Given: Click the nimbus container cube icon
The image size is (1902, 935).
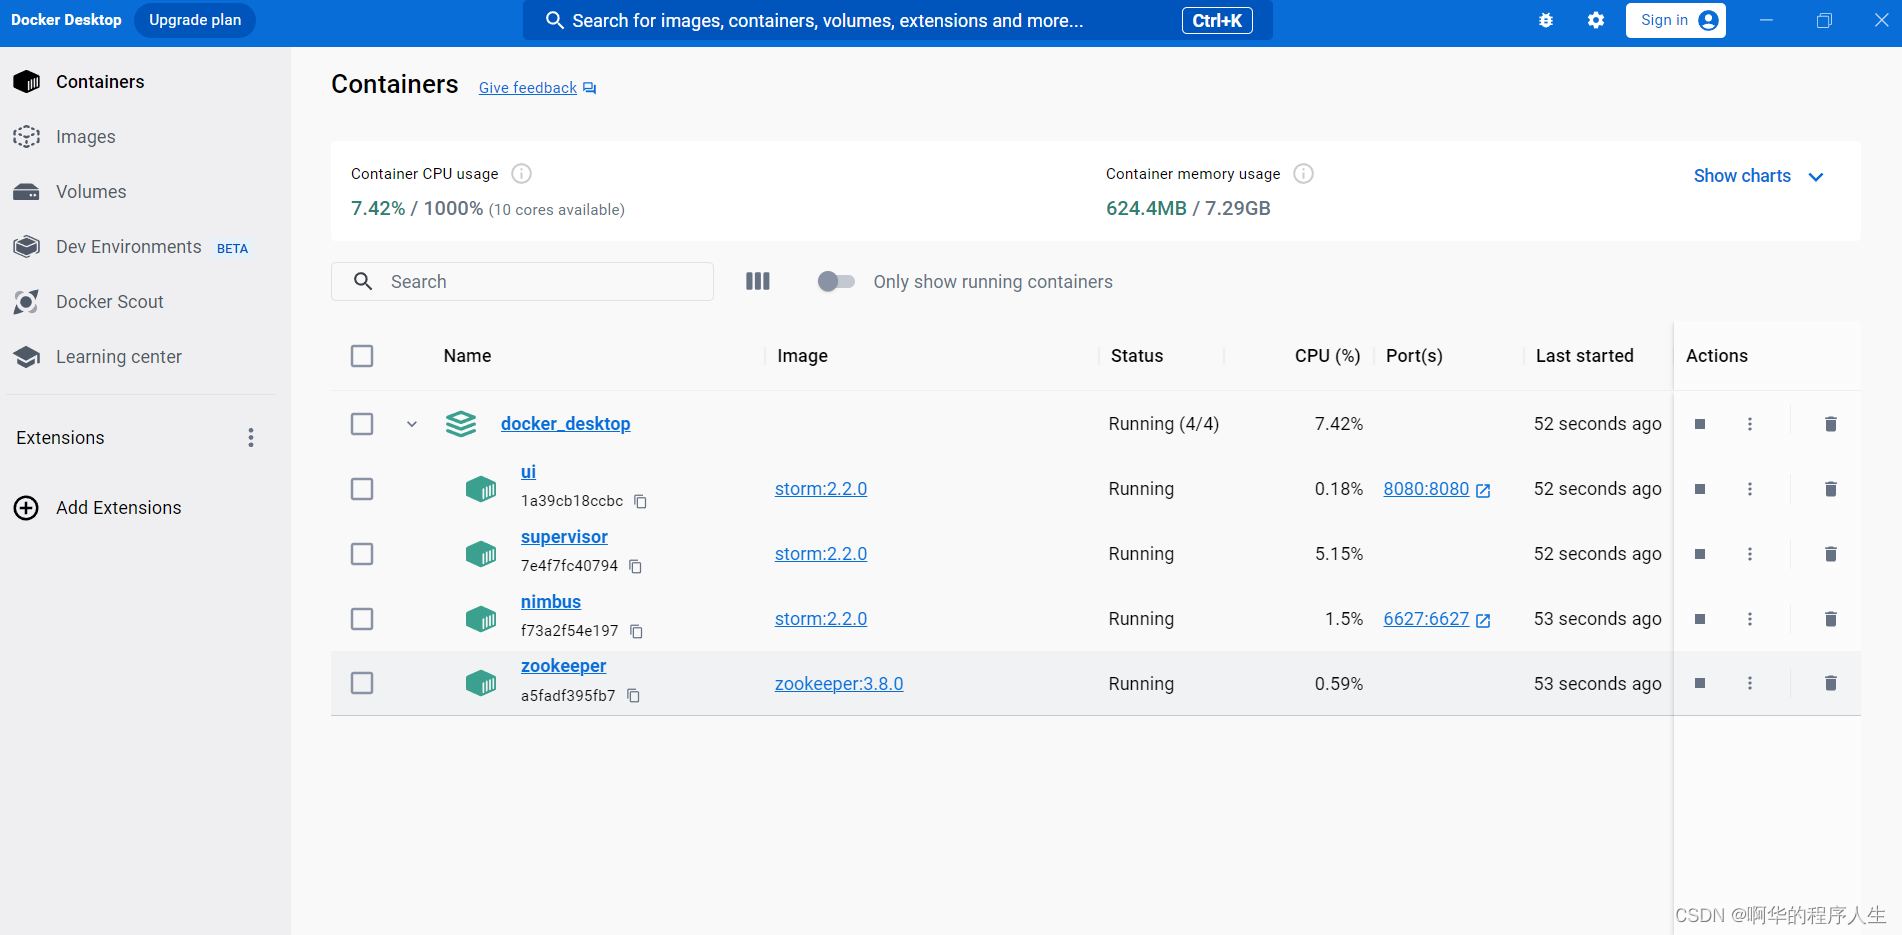Looking at the screenshot, I should coord(481,619).
